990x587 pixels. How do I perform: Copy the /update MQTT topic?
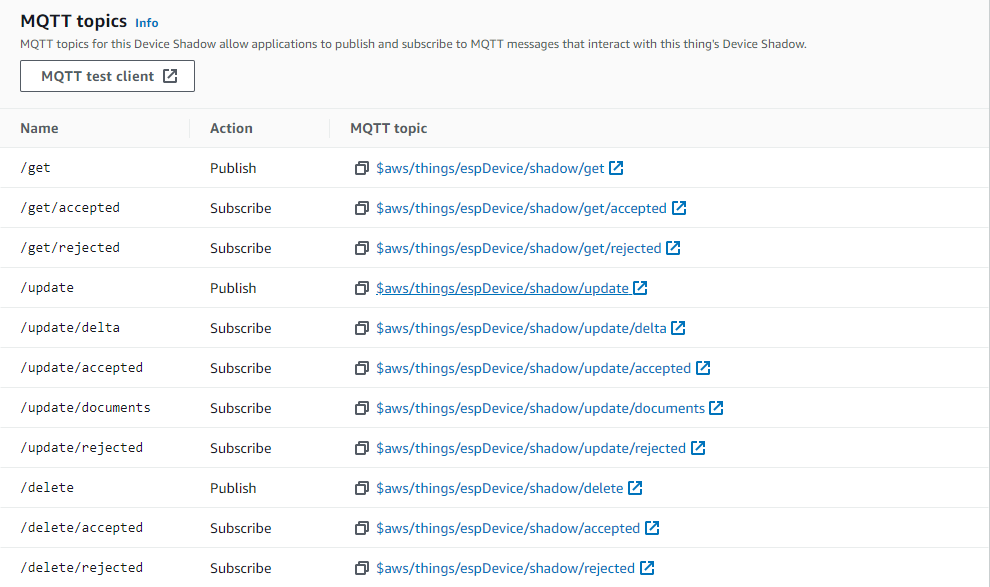[x=361, y=288]
